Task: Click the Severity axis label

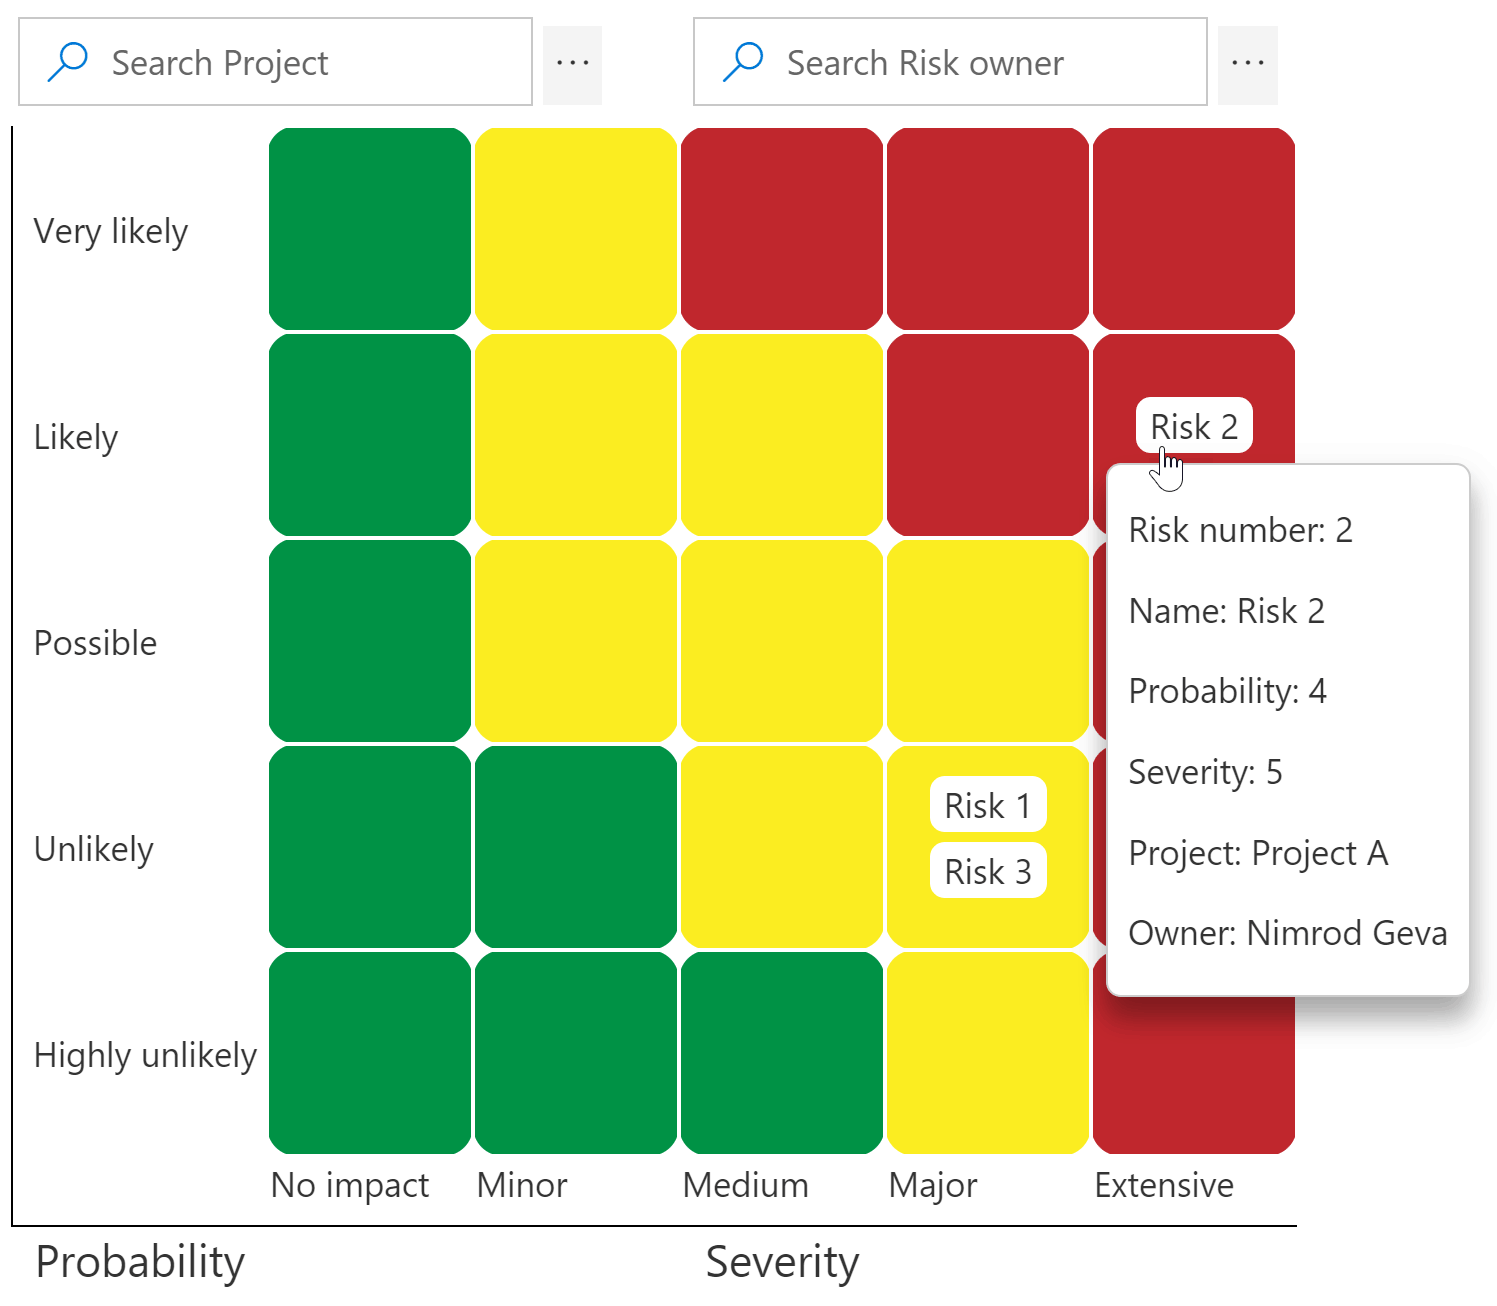Action: pyautogui.click(x=781, y=1262)
